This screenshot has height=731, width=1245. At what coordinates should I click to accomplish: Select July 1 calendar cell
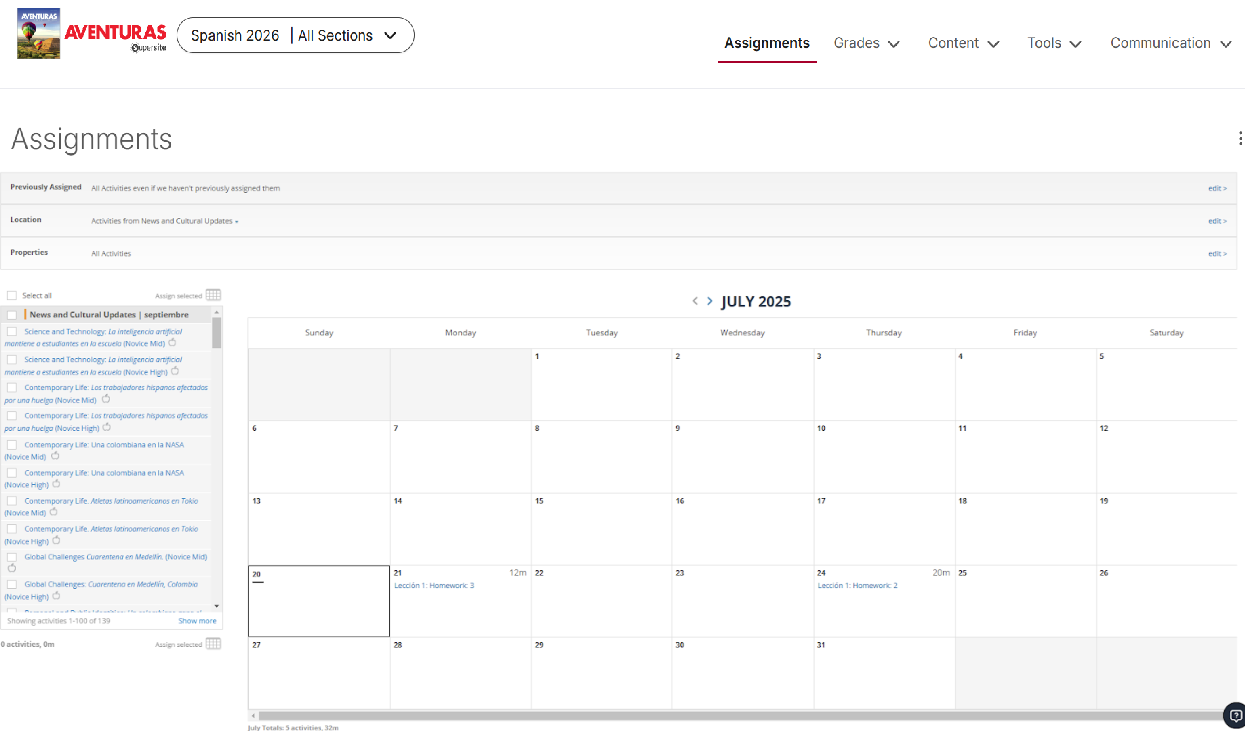601,384
